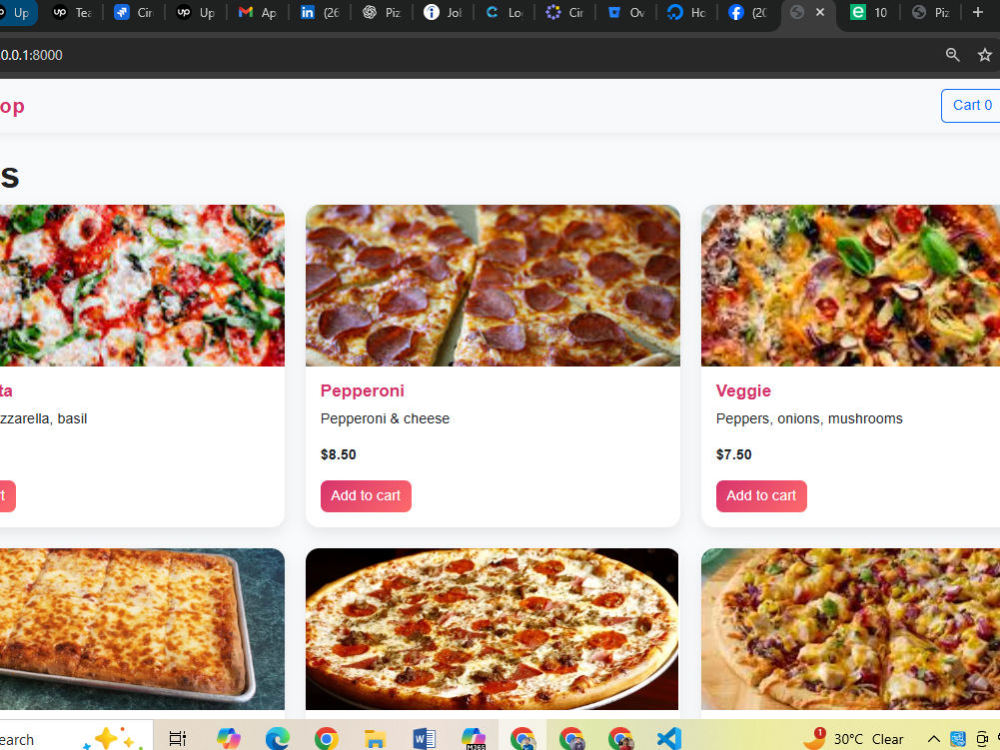Click the Veggie pizza photo
1000x750 pixels.
click(x=850, y=285)
